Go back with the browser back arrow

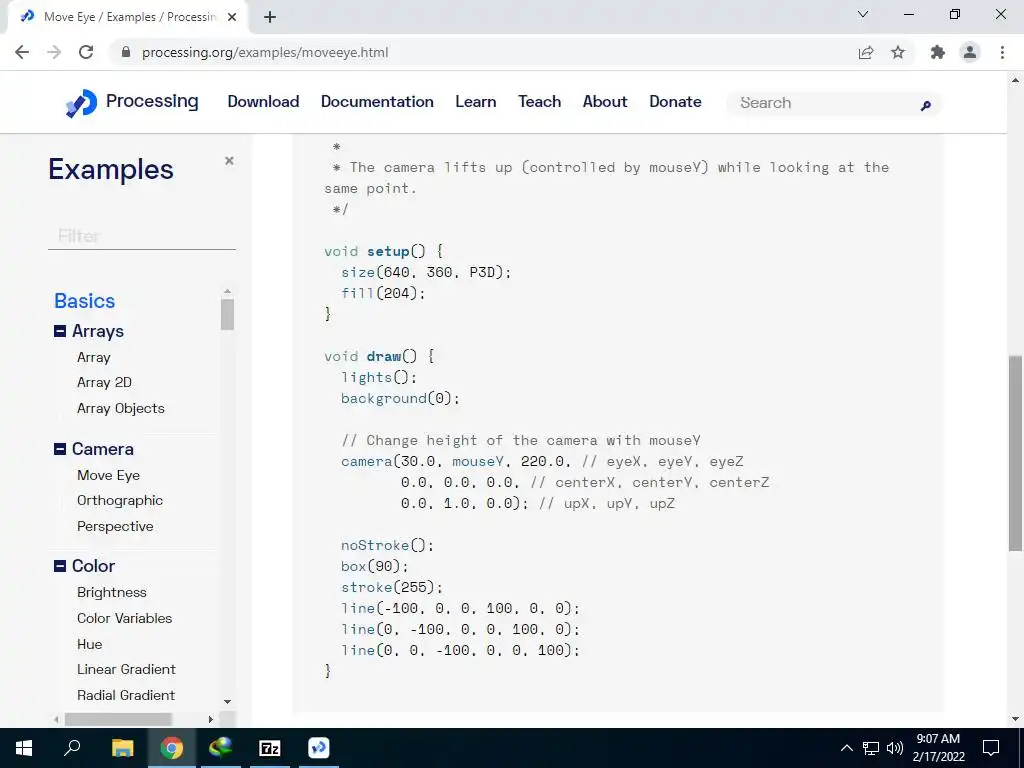(22, 52)
